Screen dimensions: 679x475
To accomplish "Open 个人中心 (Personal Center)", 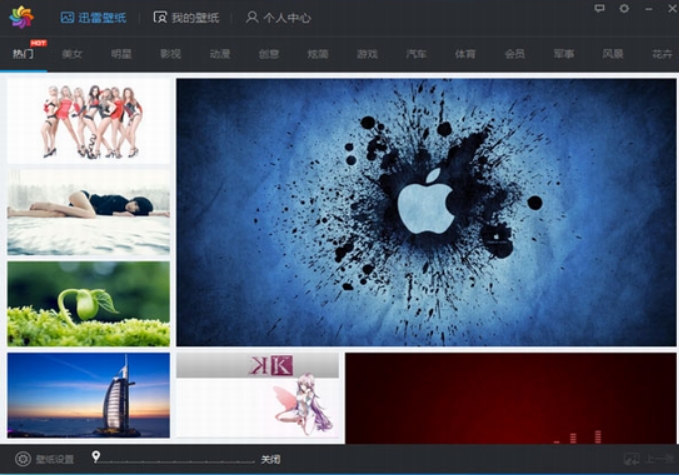I will coord(278,17).
